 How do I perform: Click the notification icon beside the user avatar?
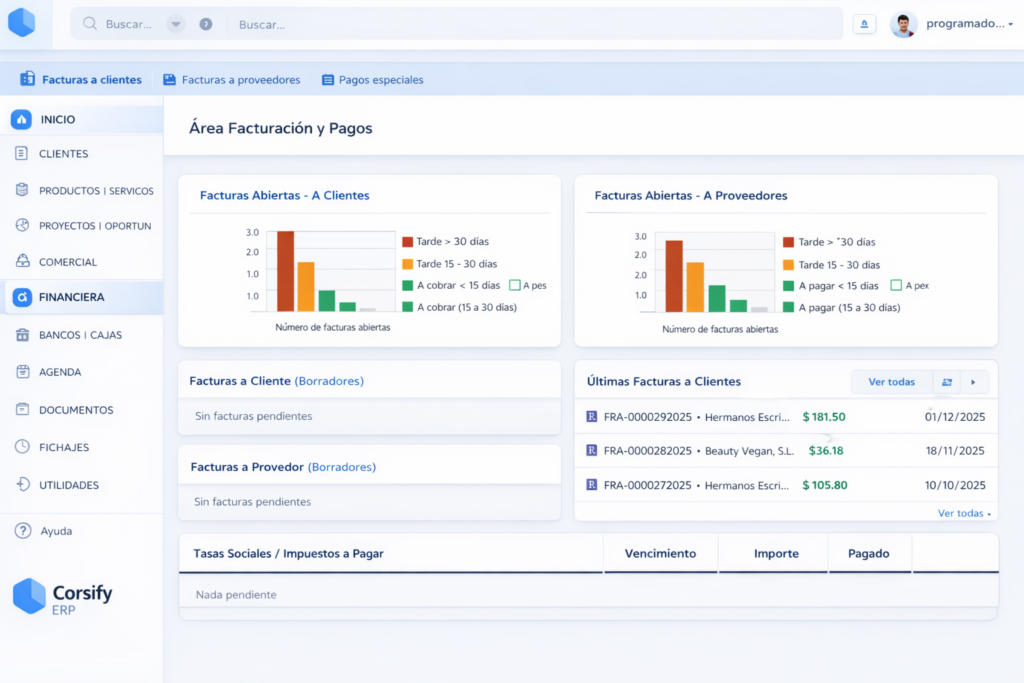point(864,25)
